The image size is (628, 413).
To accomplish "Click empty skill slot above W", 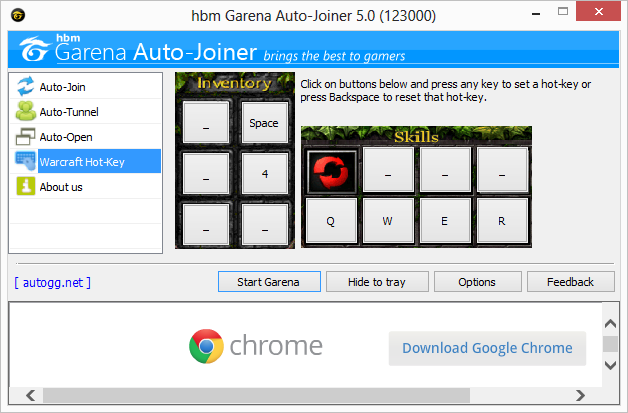I will 388,170.
